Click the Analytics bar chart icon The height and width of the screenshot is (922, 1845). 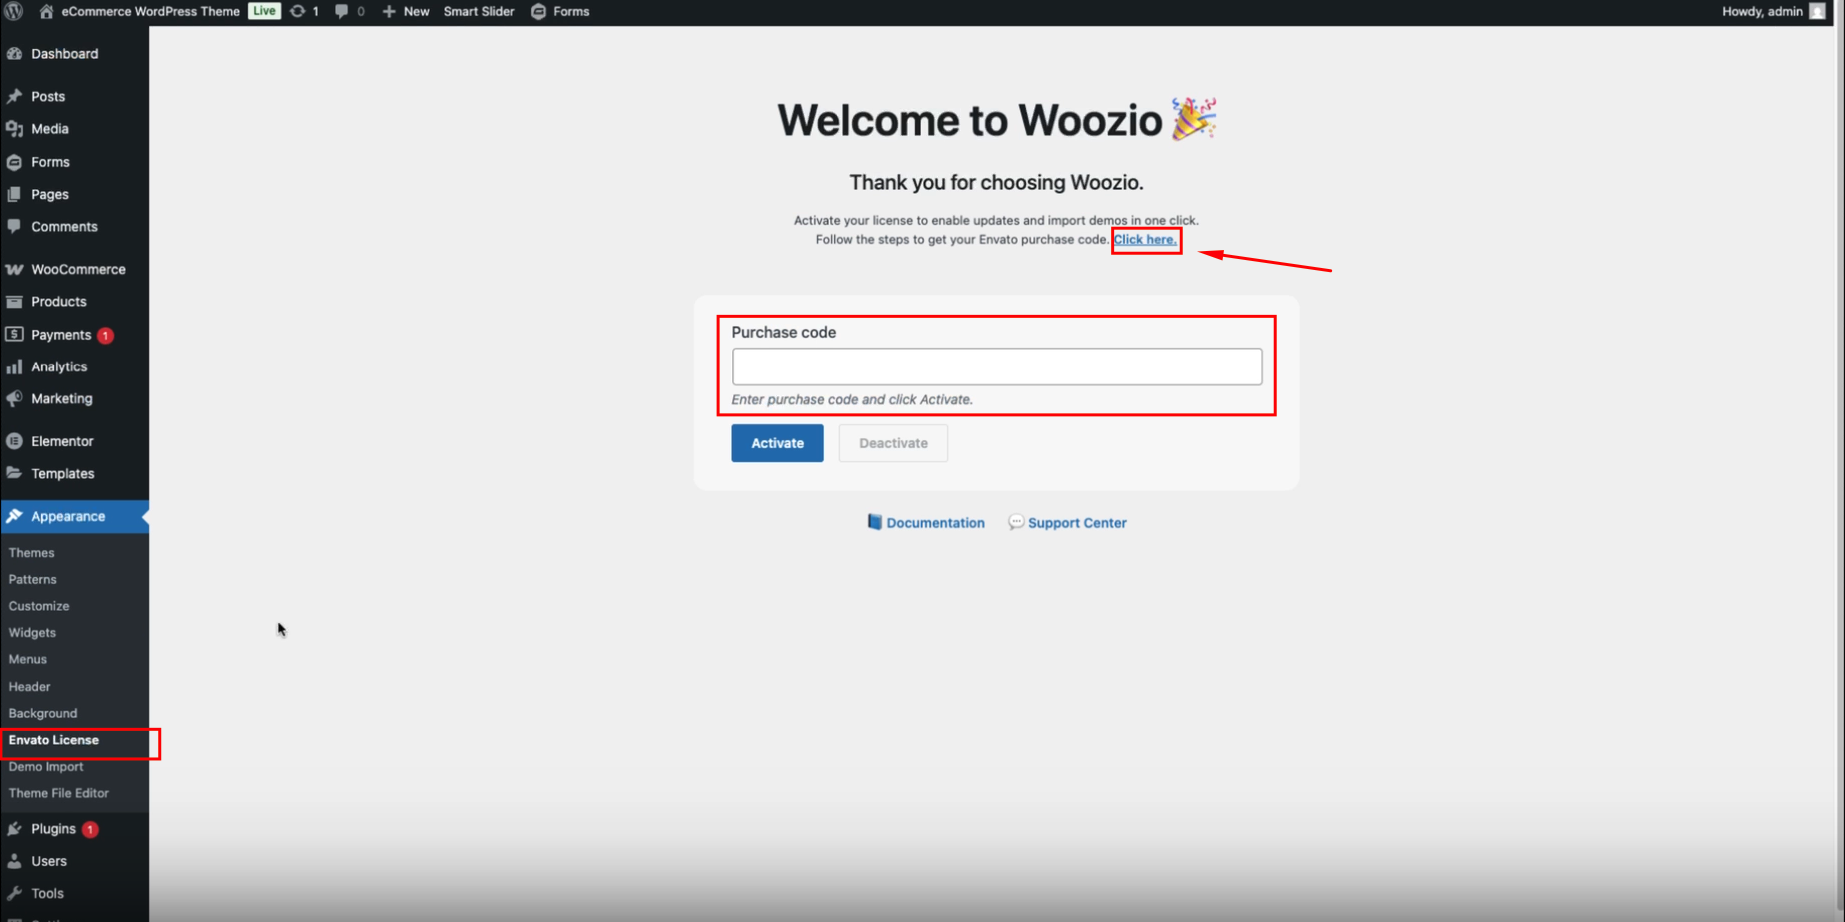click(x=14, y=367)
